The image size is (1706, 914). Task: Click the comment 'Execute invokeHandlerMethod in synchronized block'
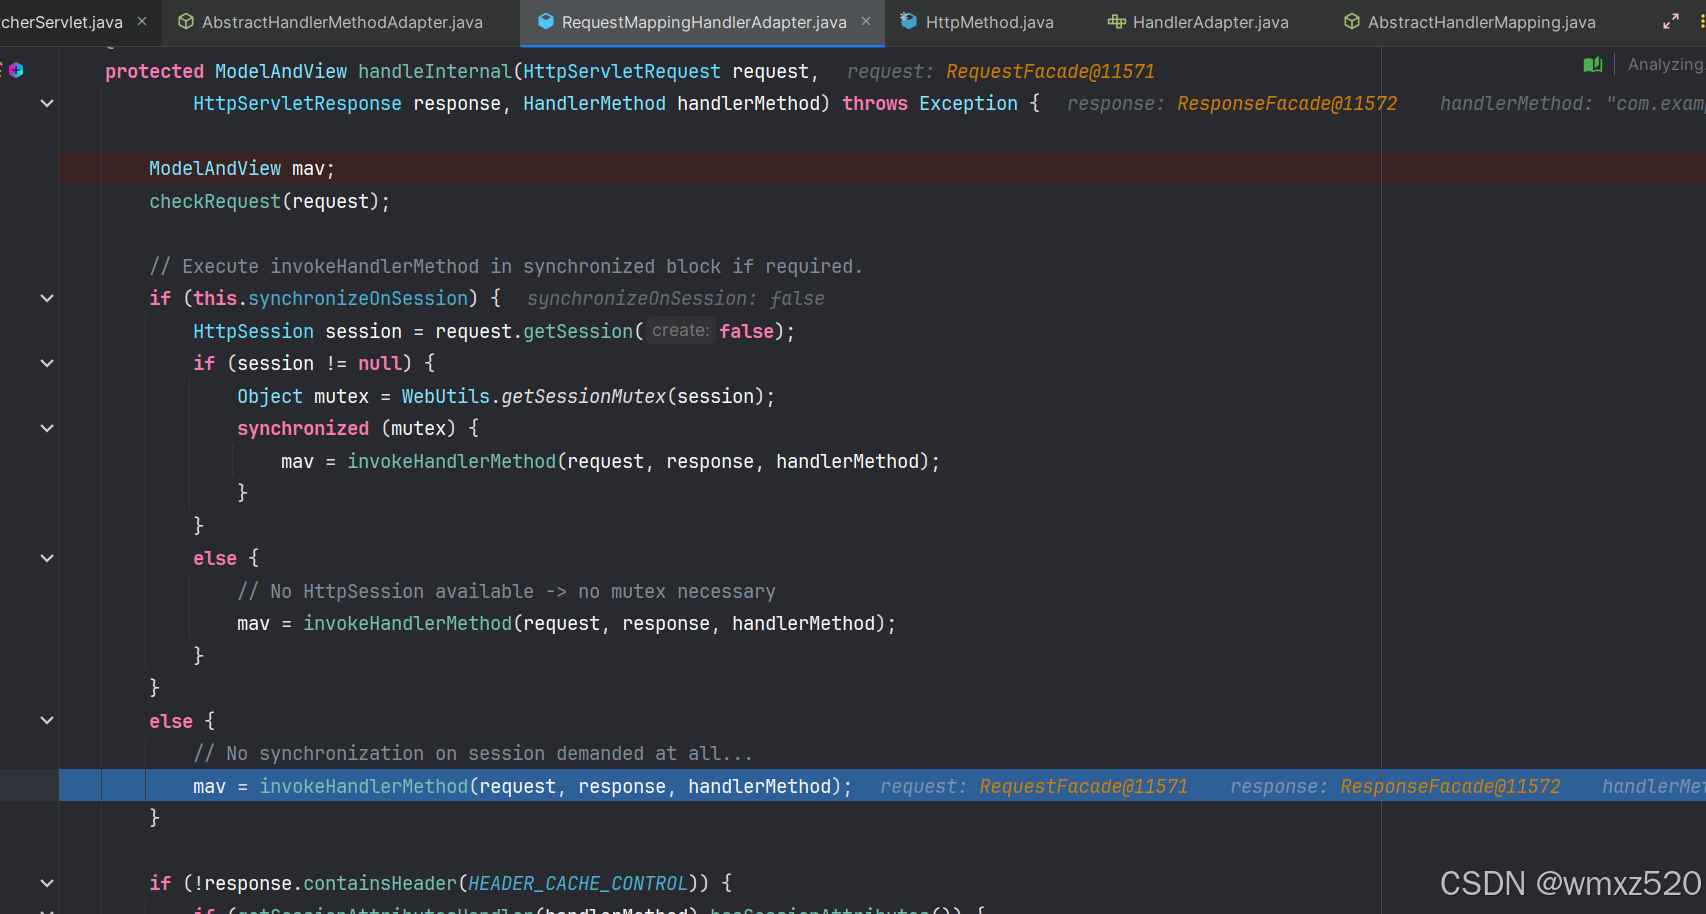[506, 266]
